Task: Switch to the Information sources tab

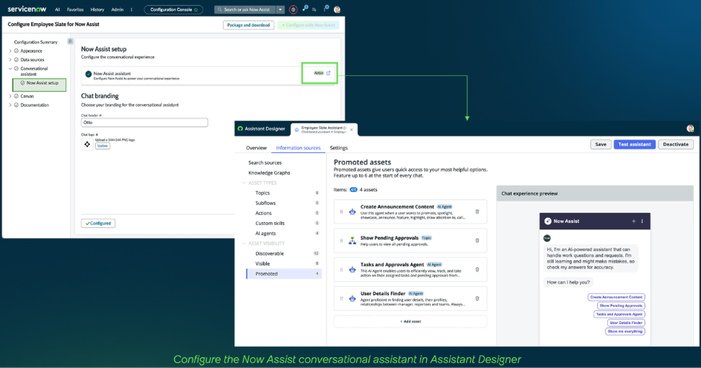Action: point(298,148)
